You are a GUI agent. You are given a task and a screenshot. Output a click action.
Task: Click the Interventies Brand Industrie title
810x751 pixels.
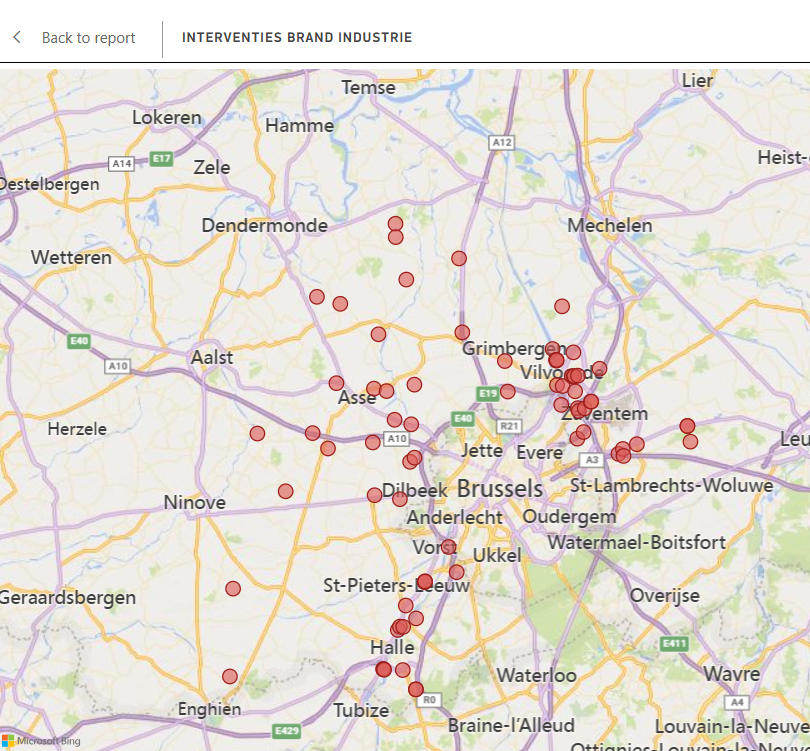click(297, 38)
